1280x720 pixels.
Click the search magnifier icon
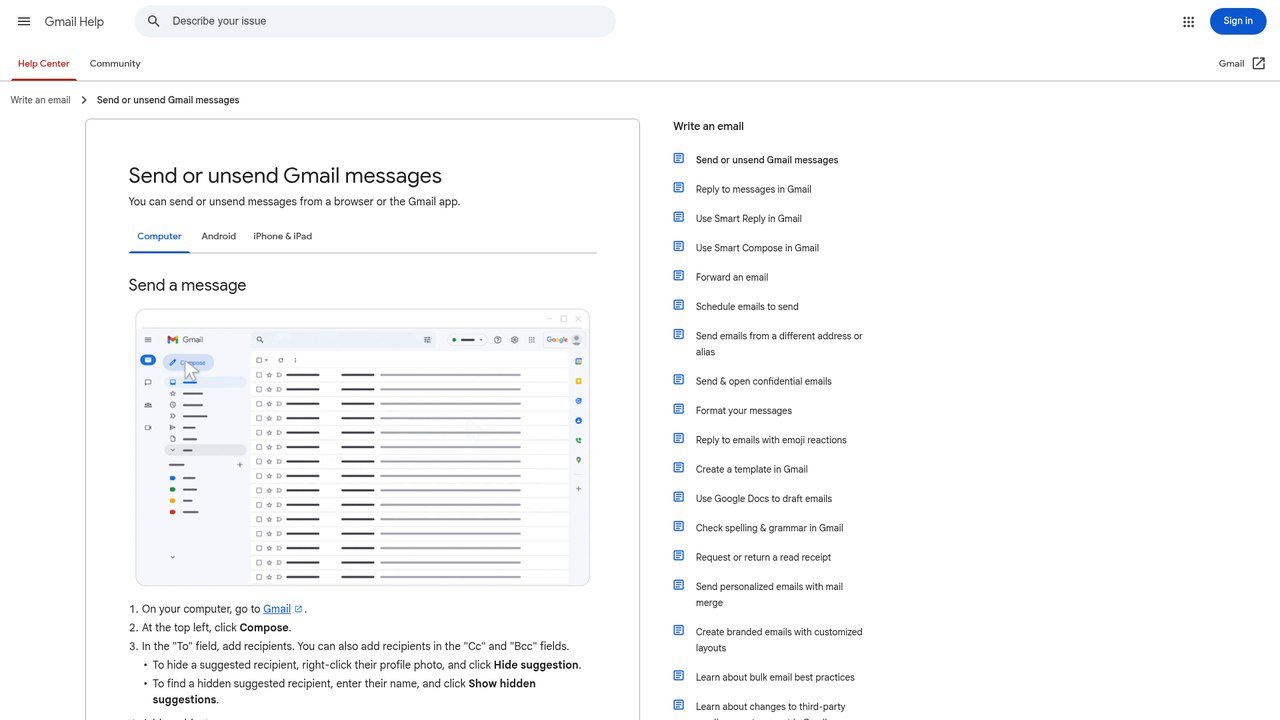154,21
